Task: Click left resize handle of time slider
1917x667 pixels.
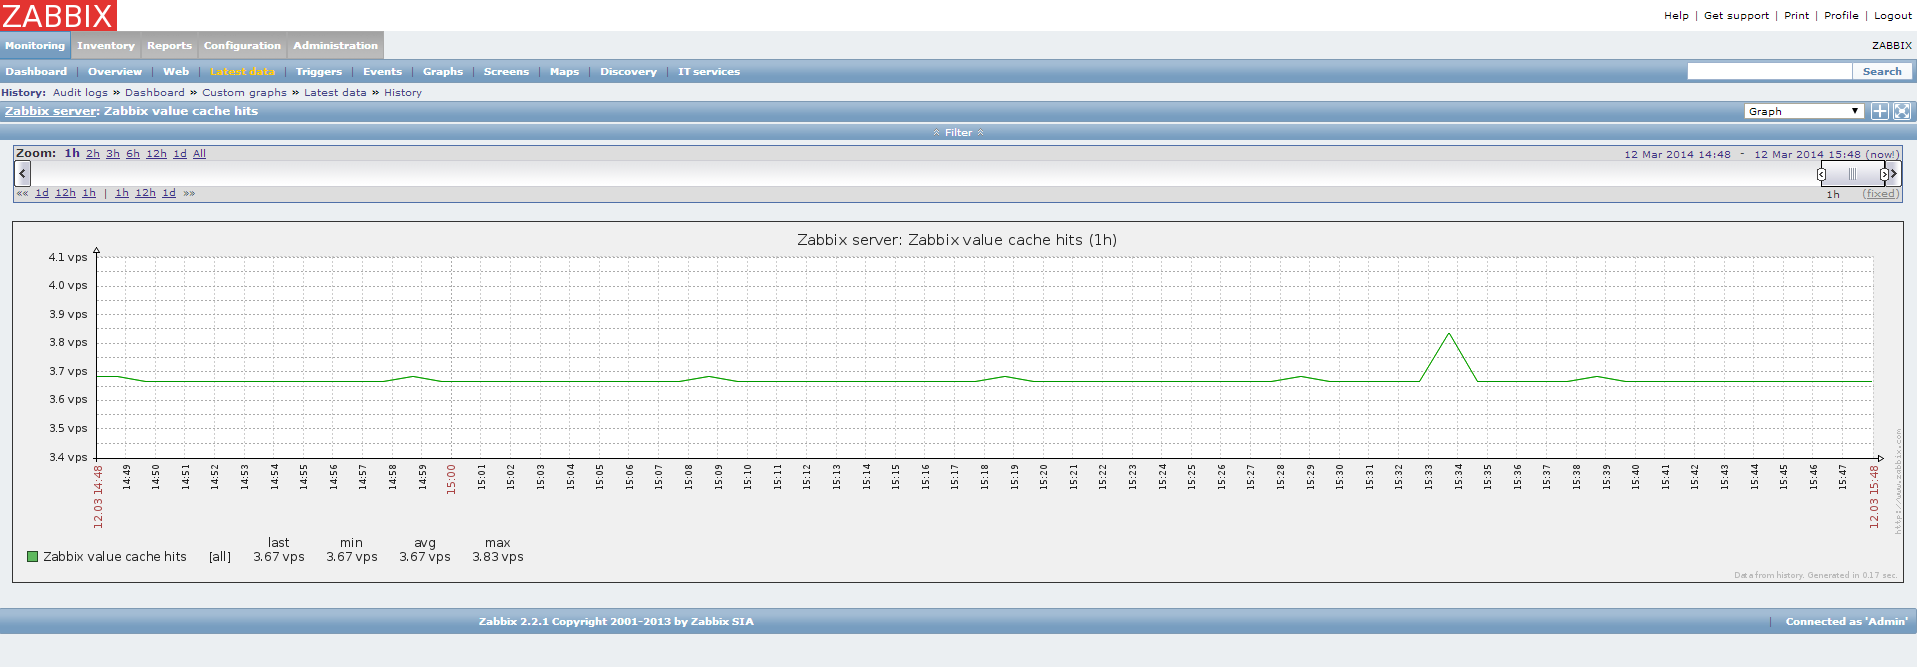Action: point(1821,174)
